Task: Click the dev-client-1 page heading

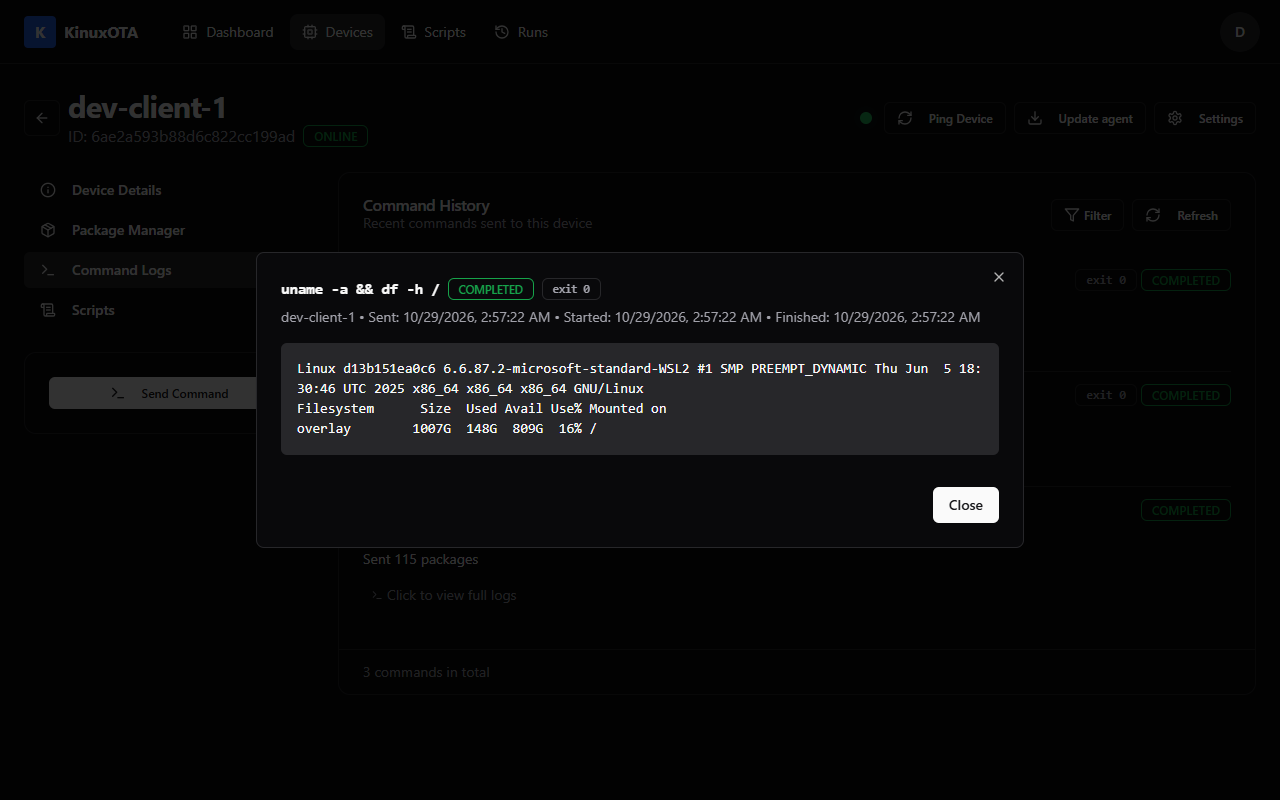Action: pos(148,108)
